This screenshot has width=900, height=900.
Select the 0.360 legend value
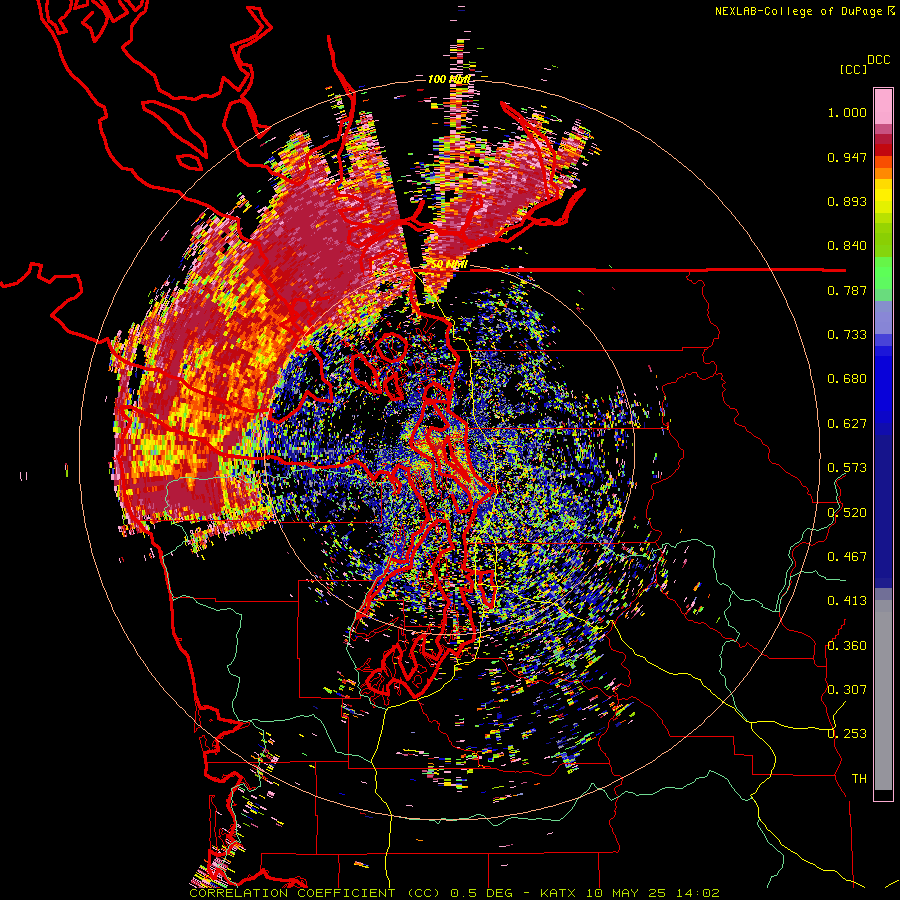847,646
